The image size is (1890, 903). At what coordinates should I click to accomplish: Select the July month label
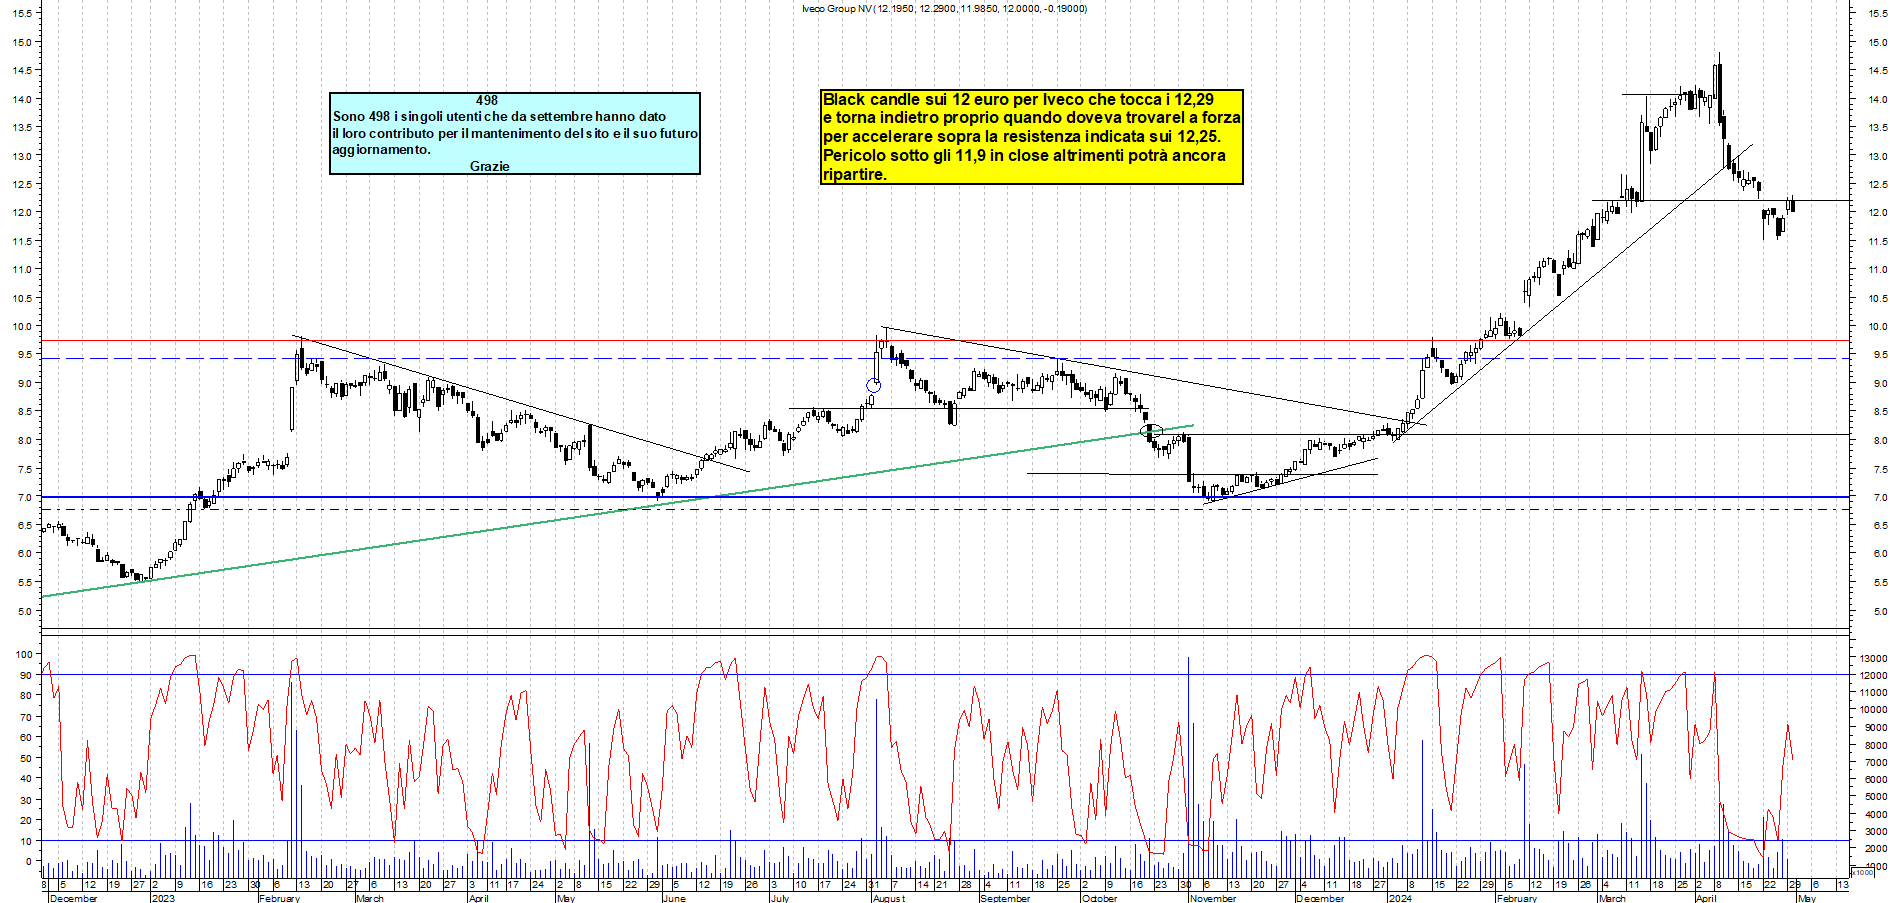pyautogui.click(x=780, y=898)
